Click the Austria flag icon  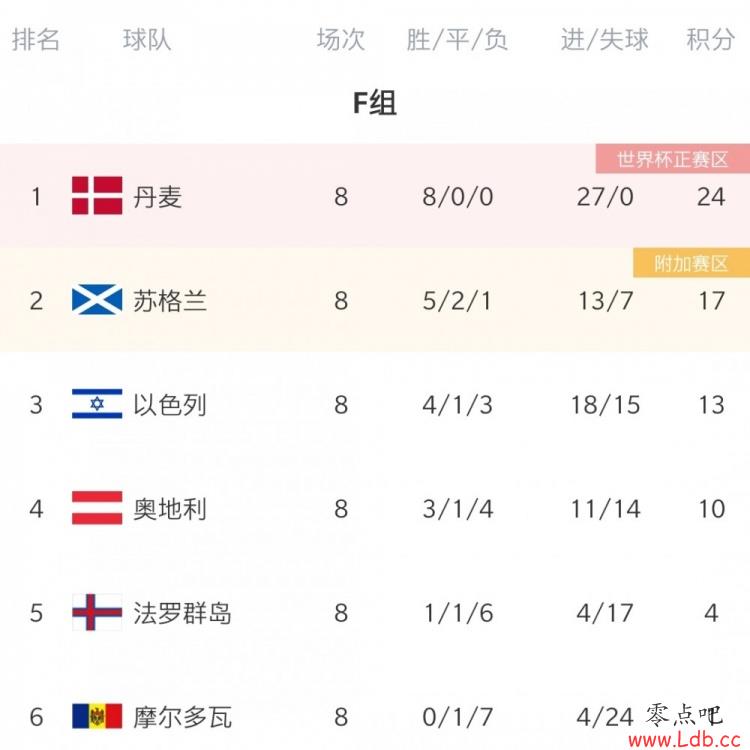97,508
